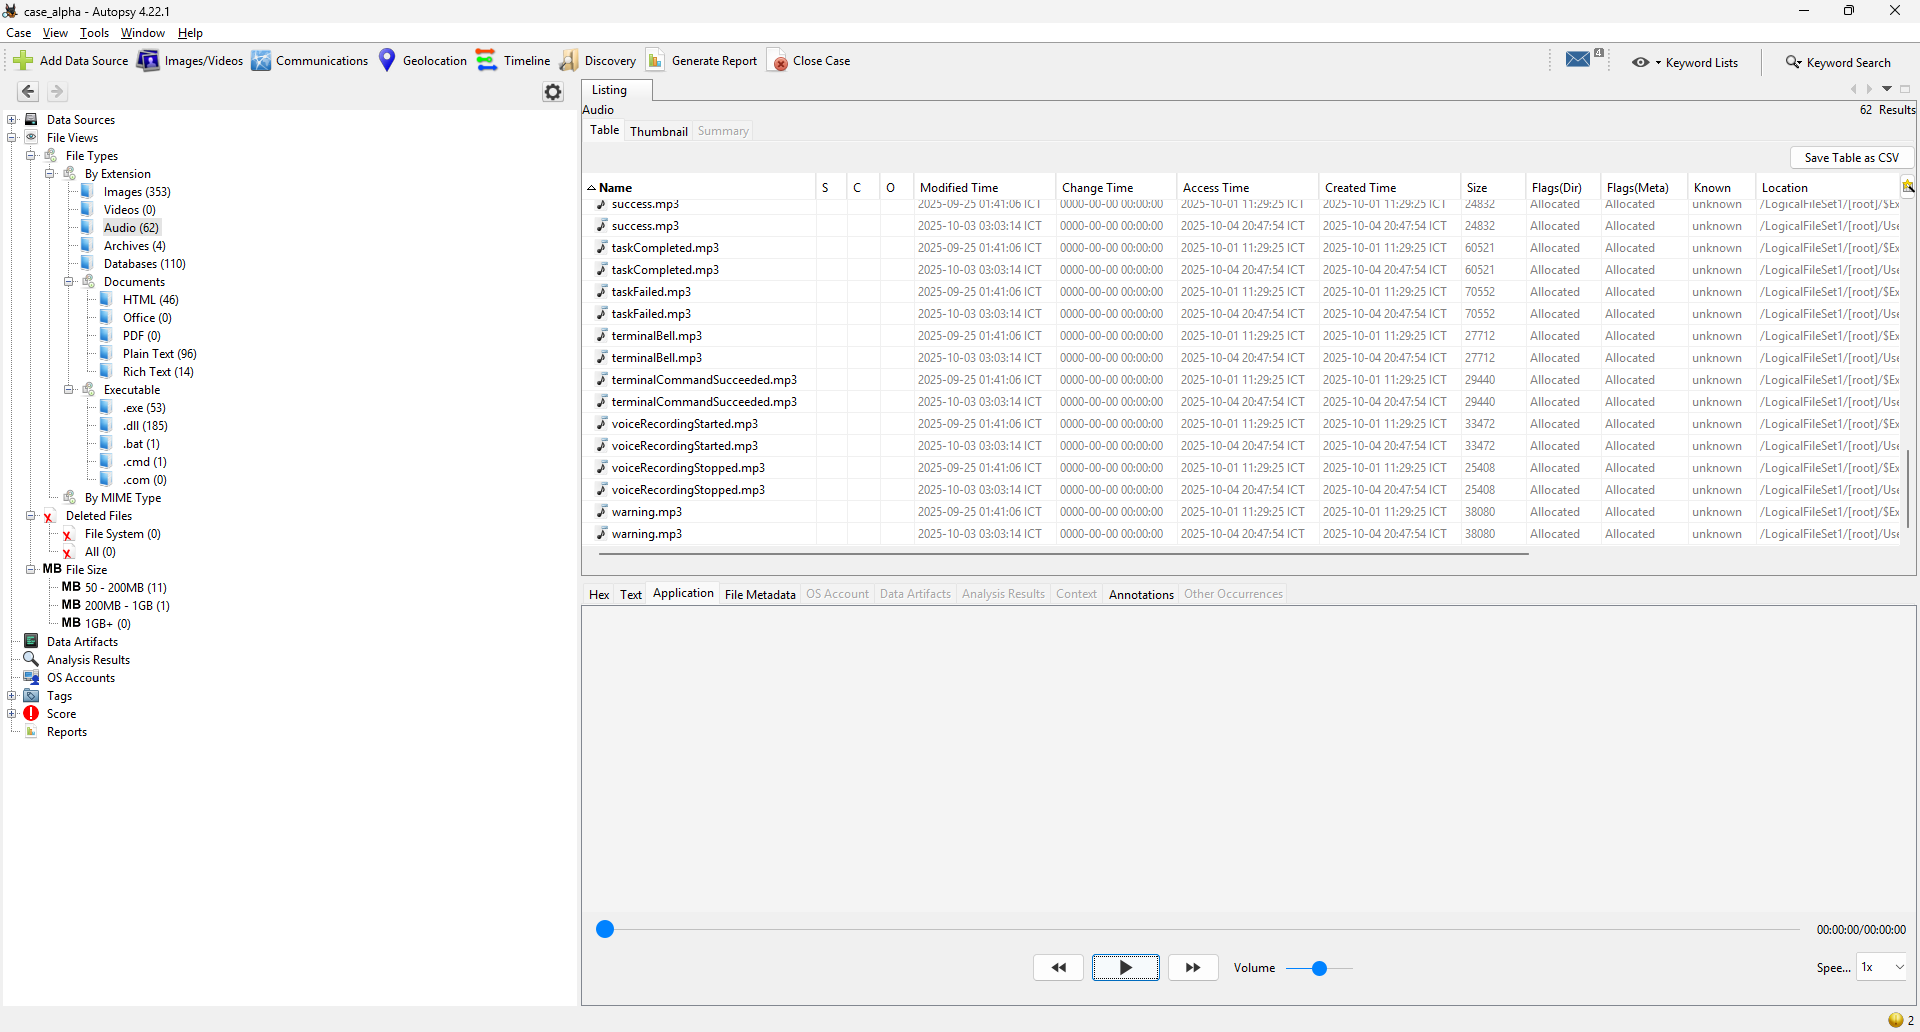The width and height of the screenshot is (1920, 1032).
Task: Open the Keyword Lists eye dropdown
Action: 1646,62
